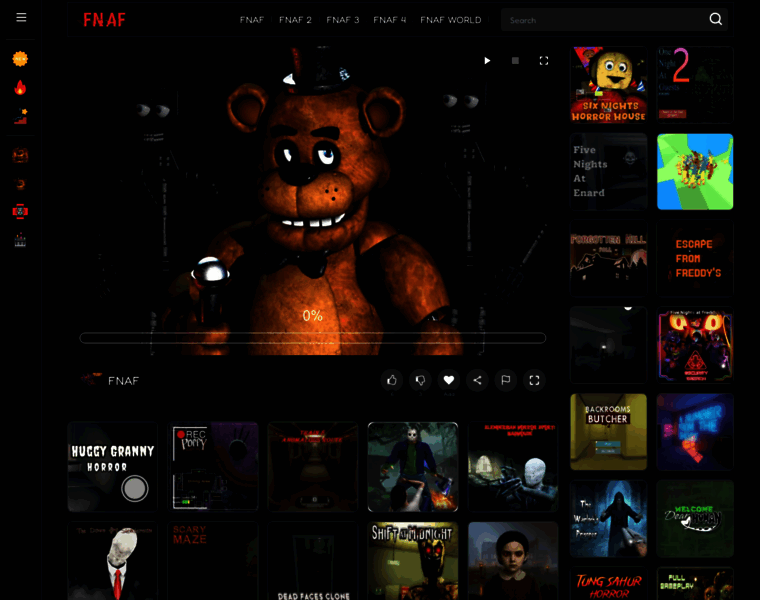Dislike the game with thumbs down
The image size is (760, 600).
(420, 380)
